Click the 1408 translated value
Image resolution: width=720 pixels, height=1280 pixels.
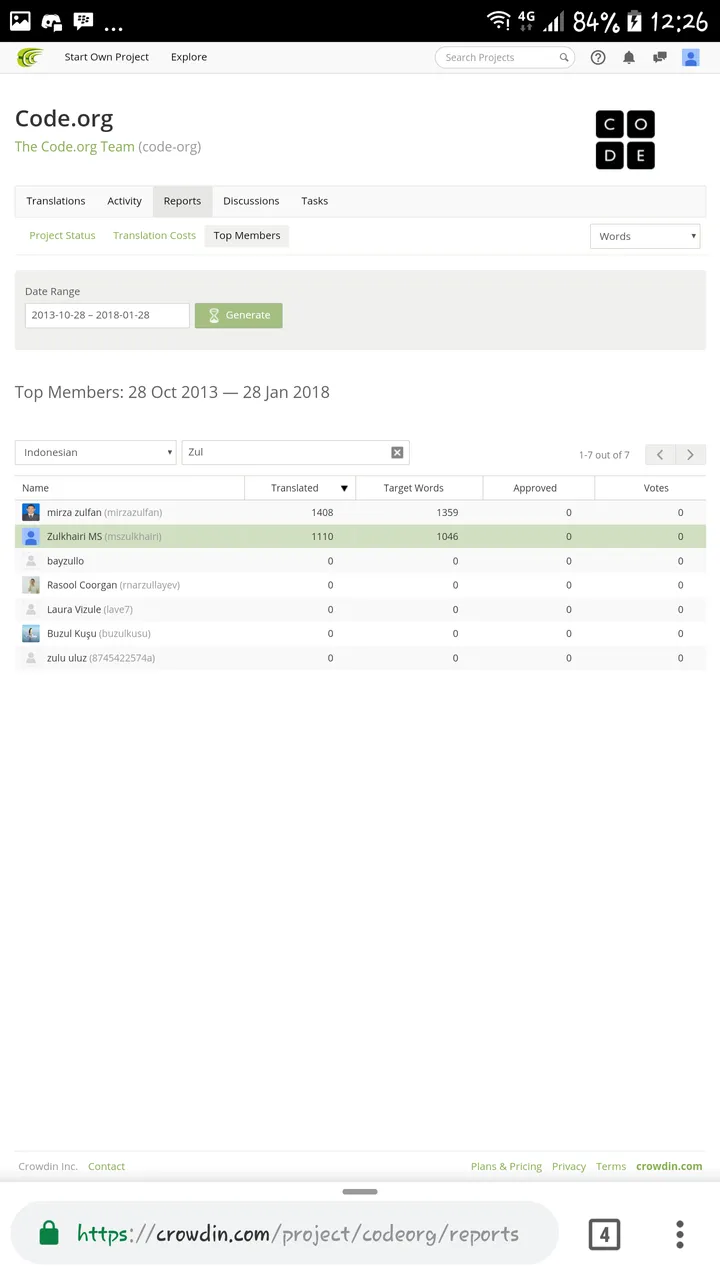click(322, 512)
